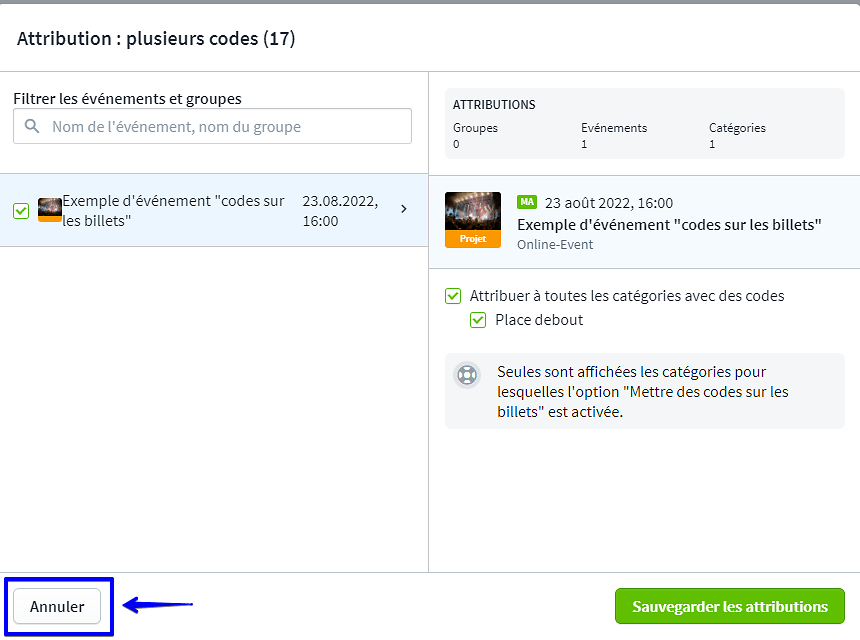Click the small event thumbnail in the left list
This screenshot has width=860, height=640.
[x=50, y=210]
